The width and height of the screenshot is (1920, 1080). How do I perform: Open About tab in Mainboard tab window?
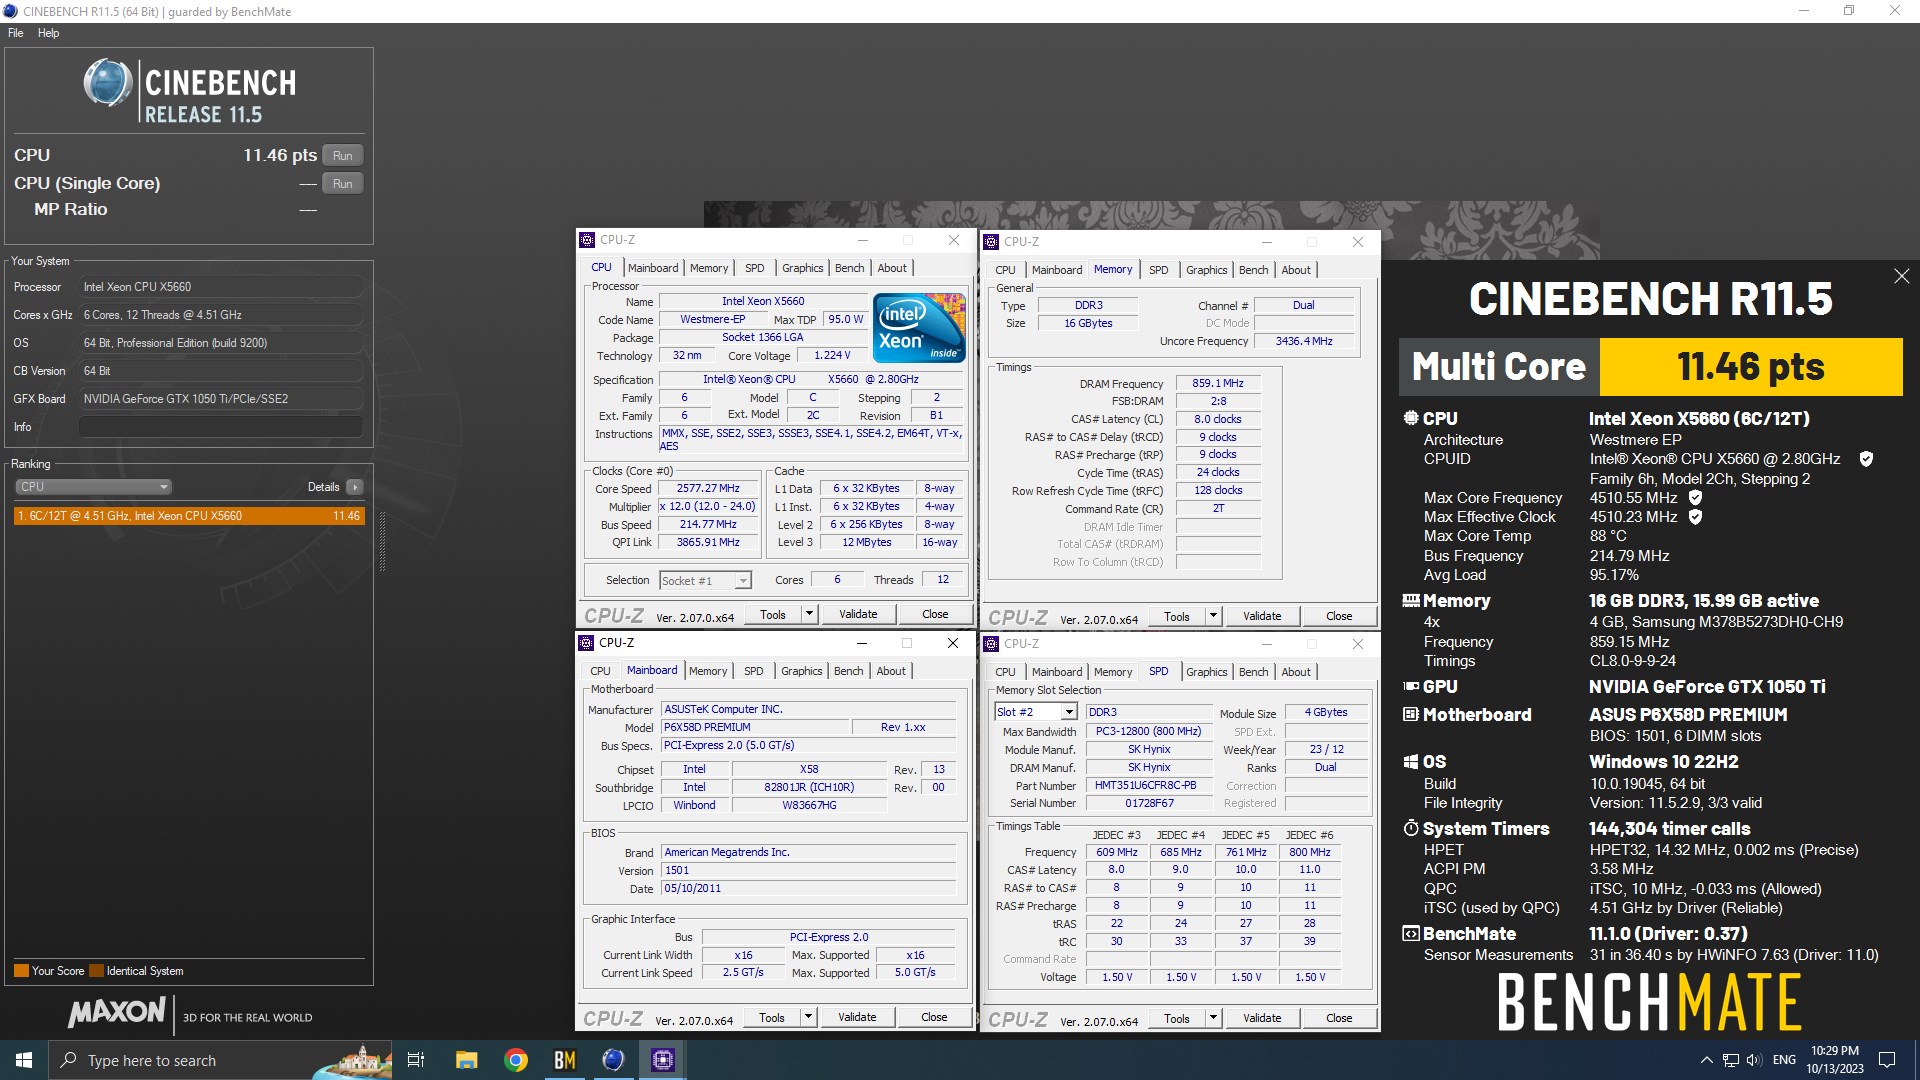(890, 671)
